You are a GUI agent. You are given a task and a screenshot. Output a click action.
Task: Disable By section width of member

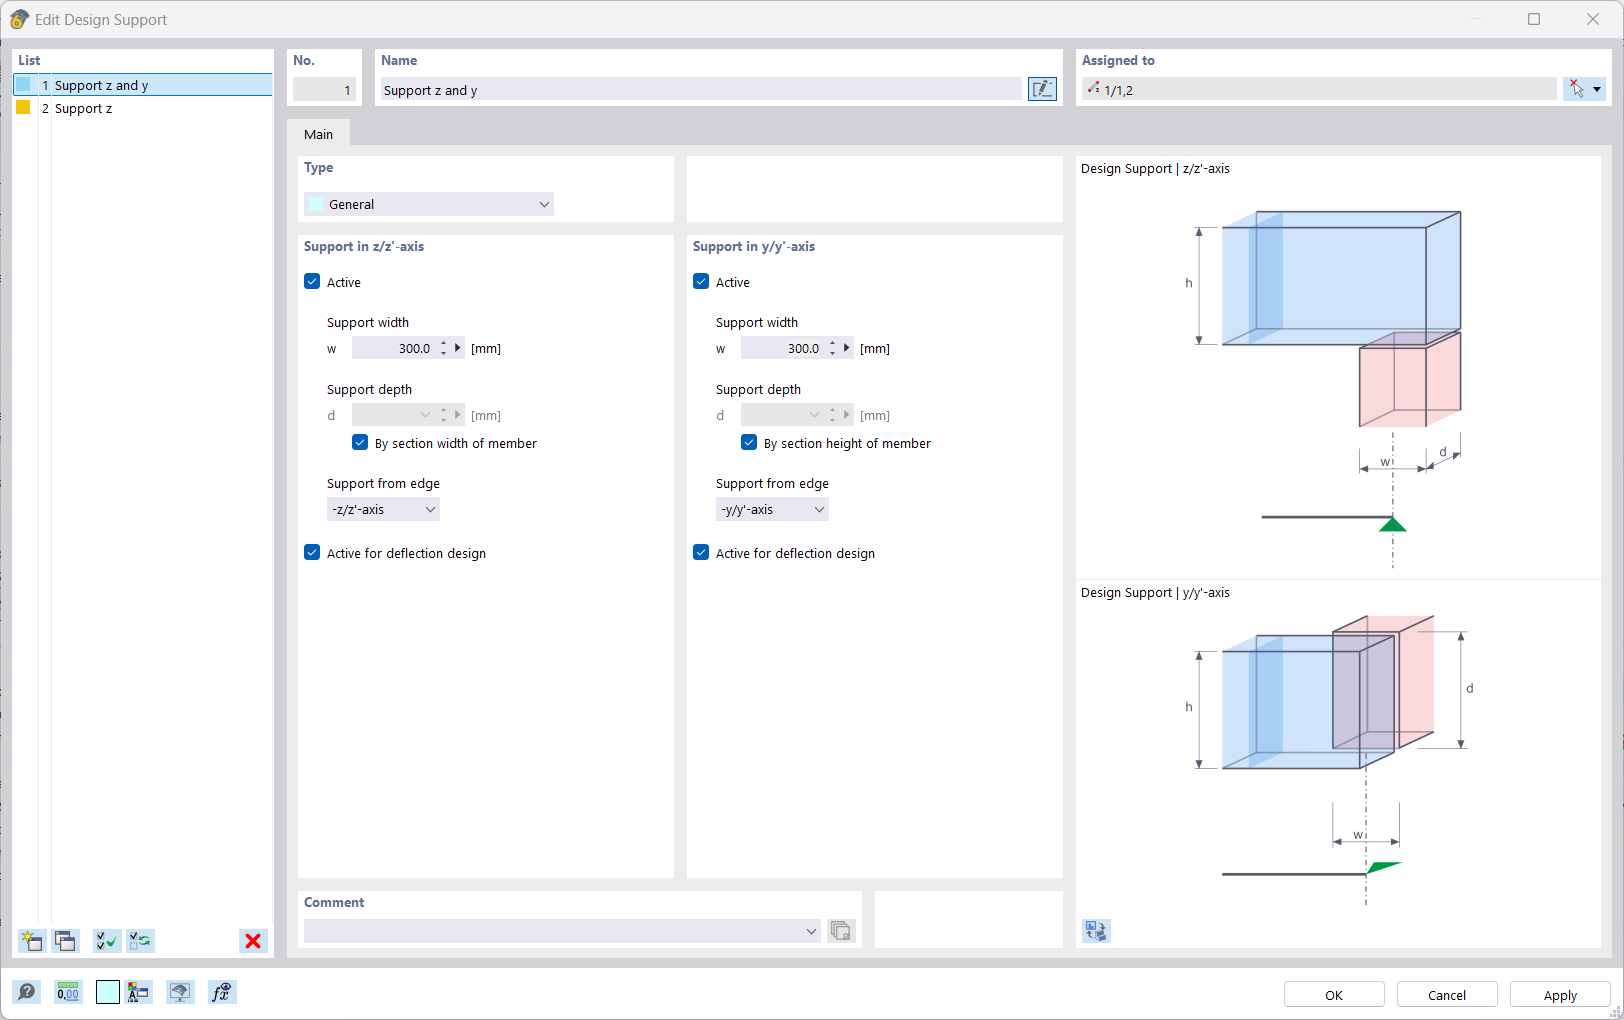pyautogui.click(x=360, y=442)
